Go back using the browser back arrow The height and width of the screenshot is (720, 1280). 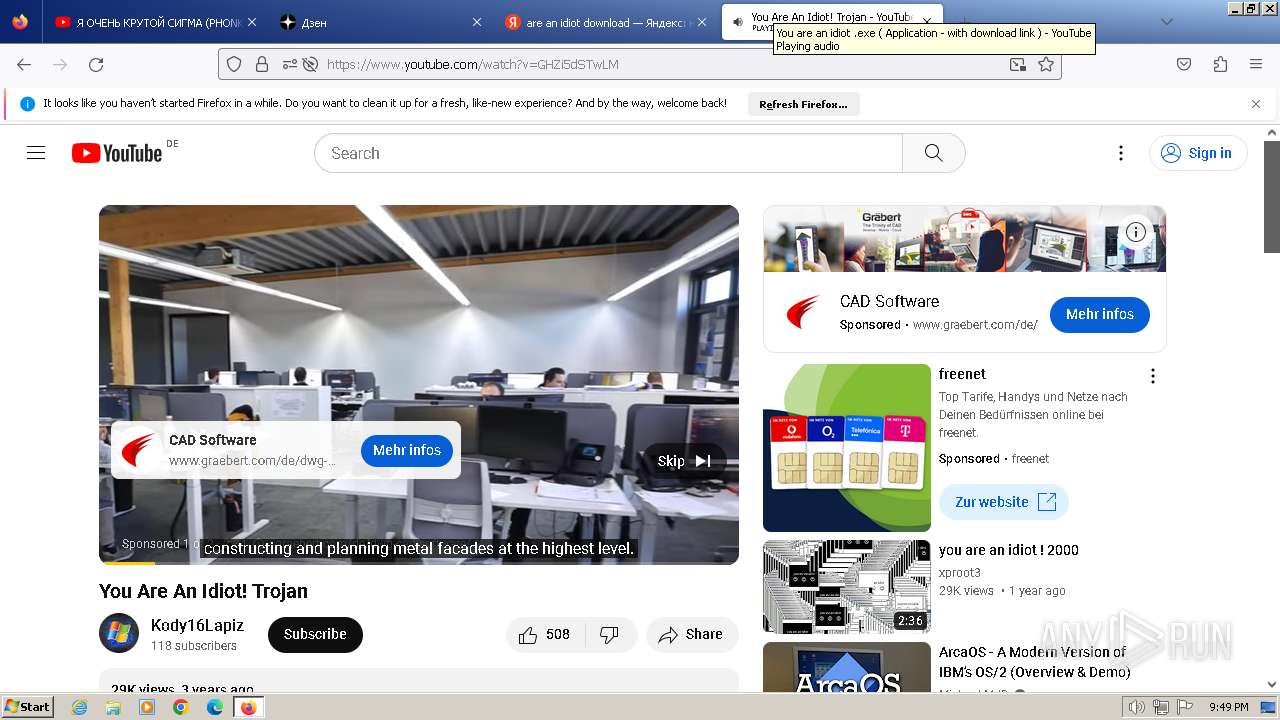(24, 64)
